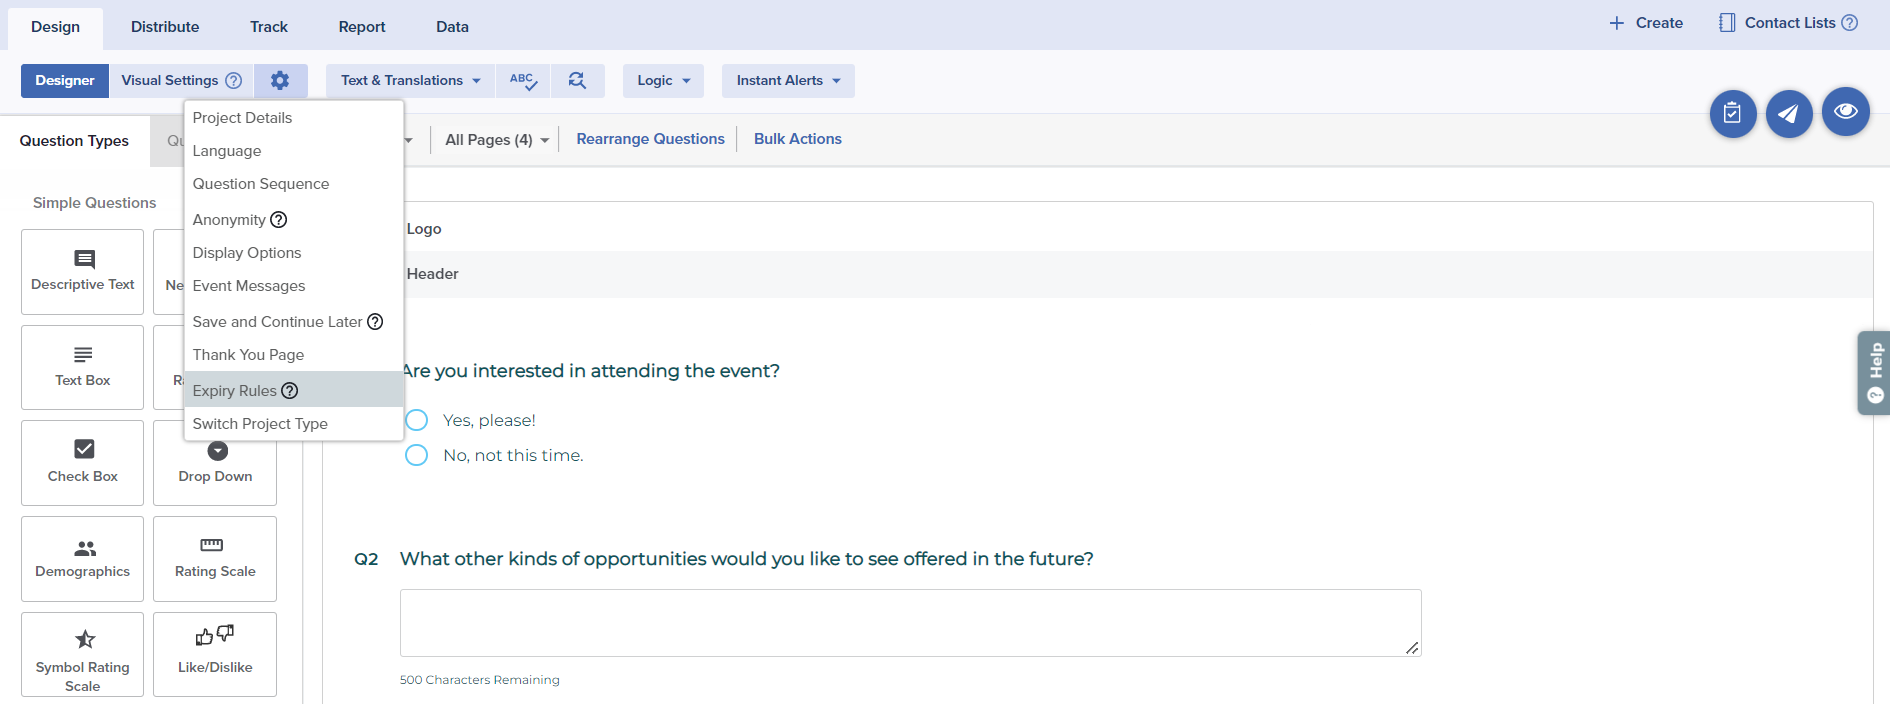Open the Logic dropdown menu
This screenshot has height=704, width=1890.
point(663,81)
